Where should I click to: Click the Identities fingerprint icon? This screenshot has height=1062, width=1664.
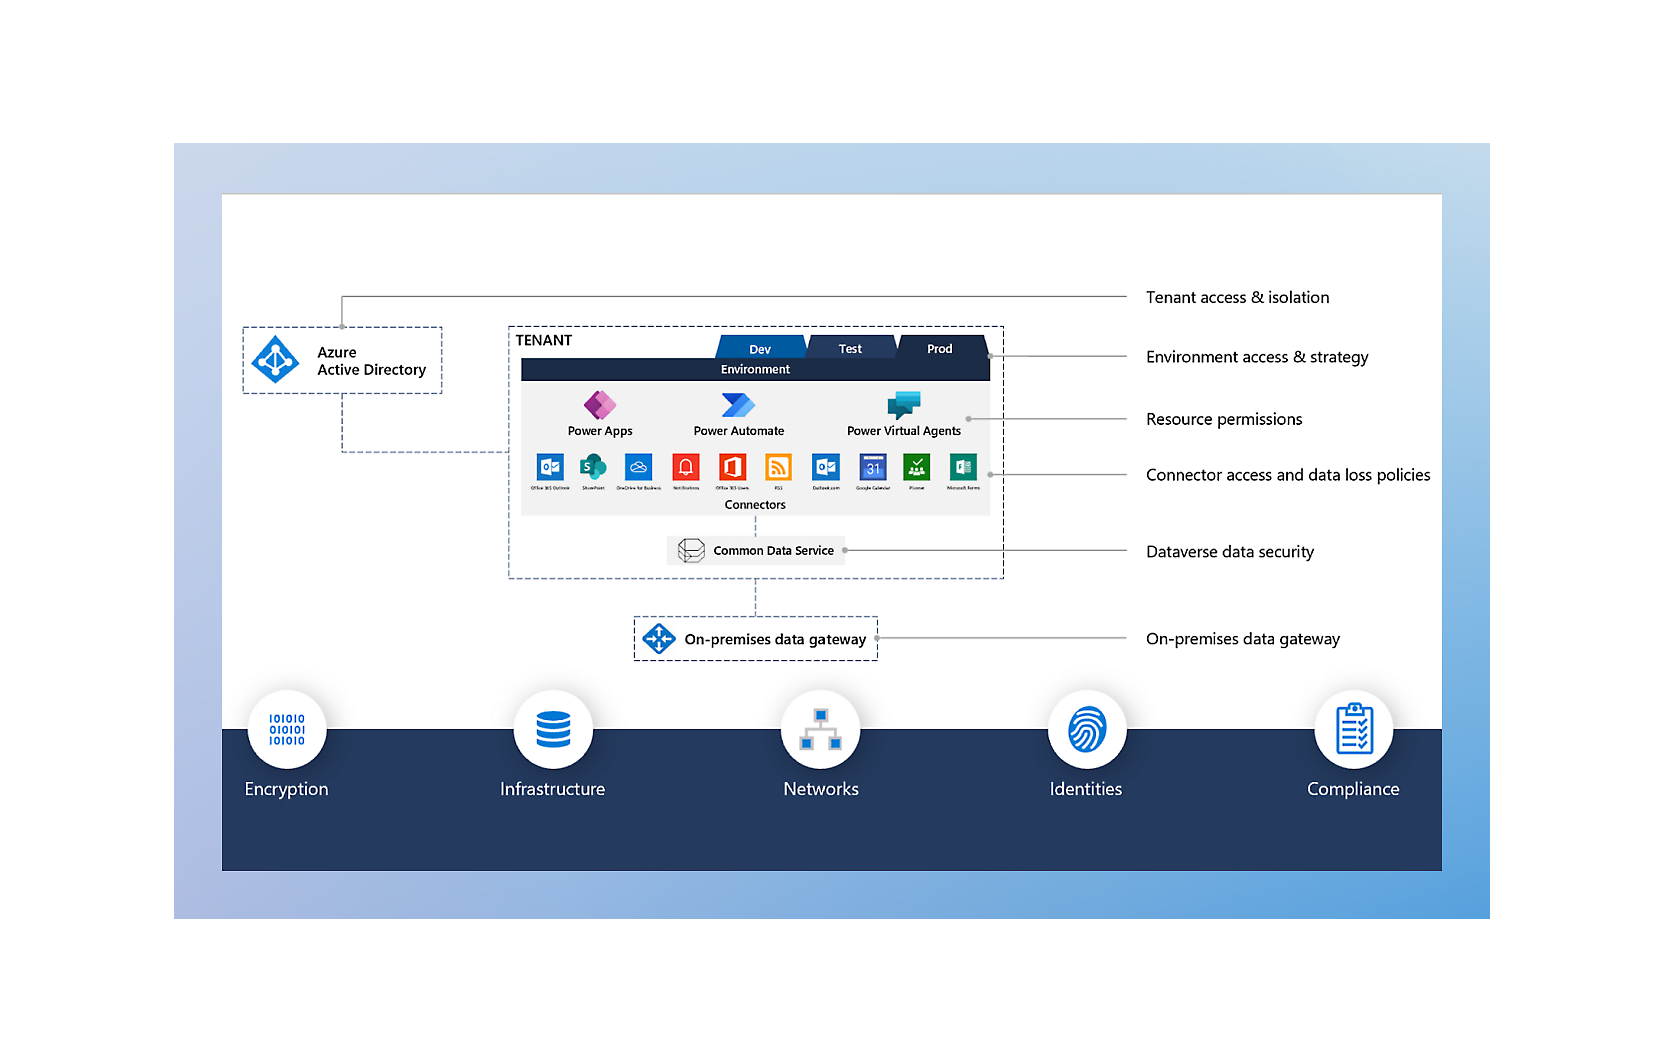tap(1087, 730)
